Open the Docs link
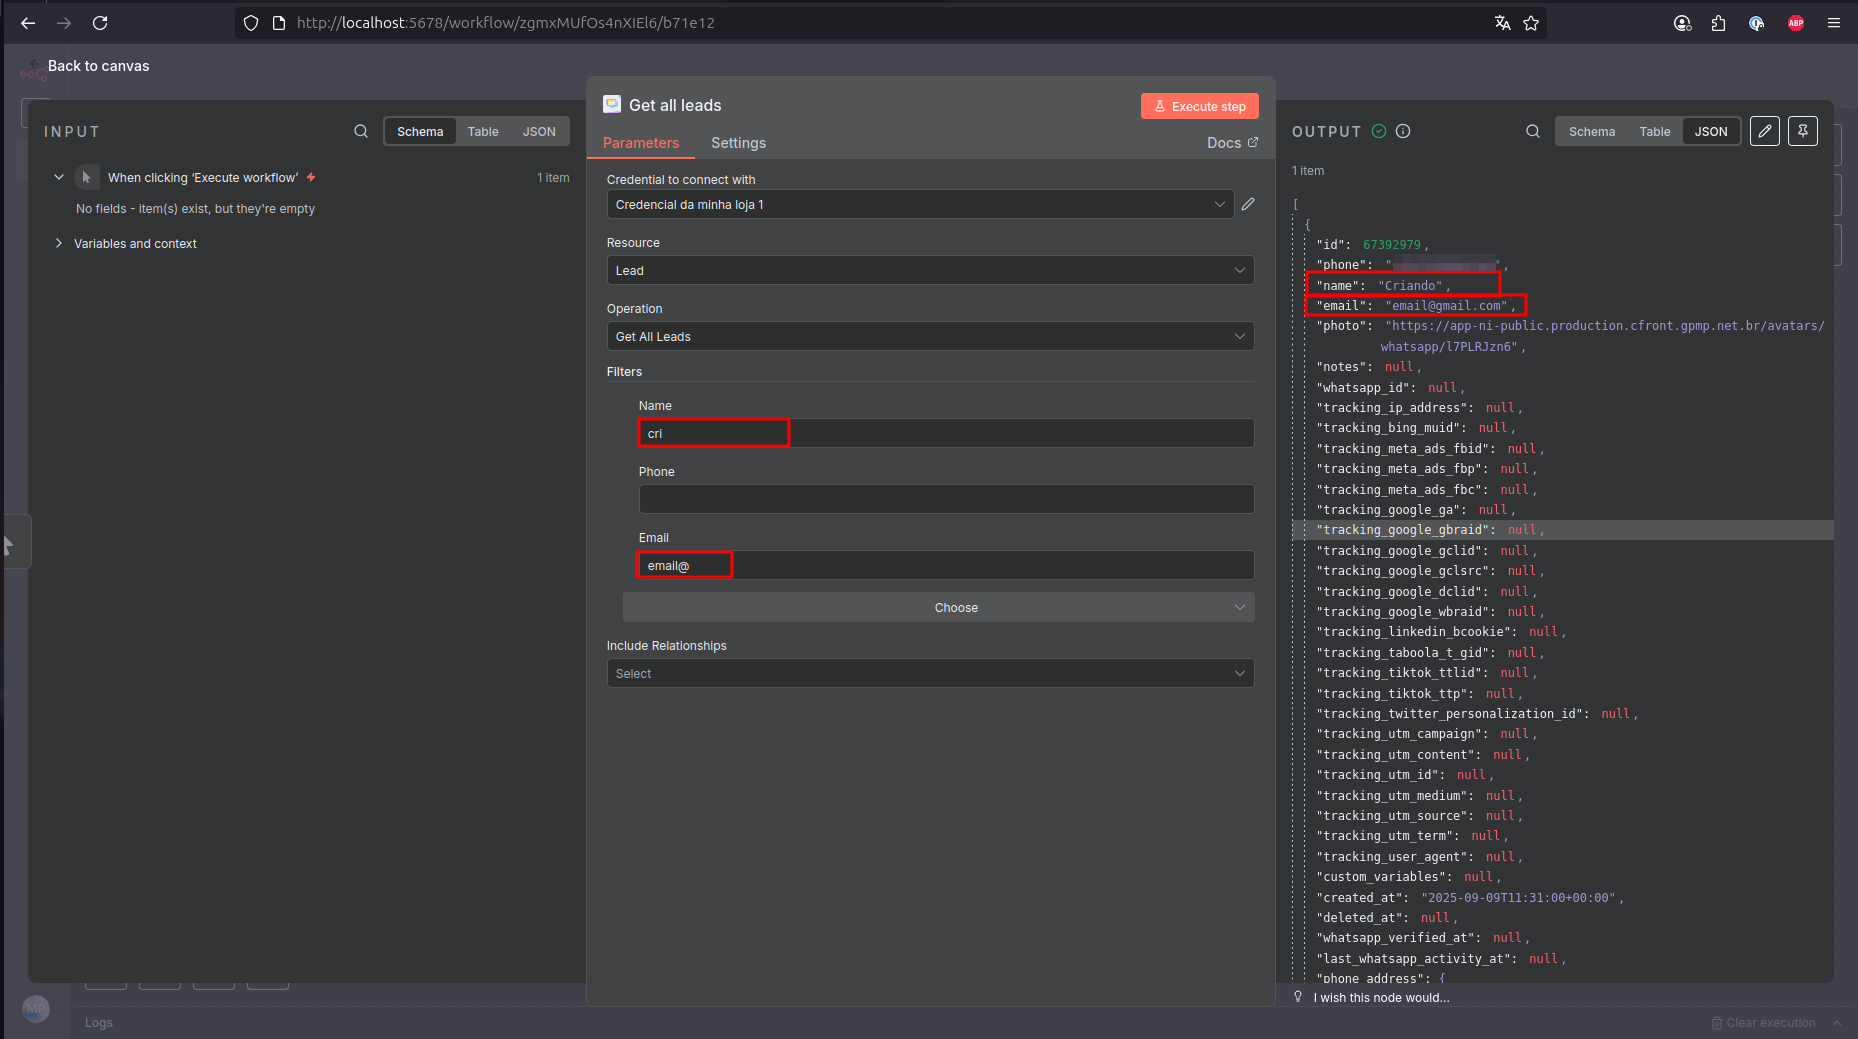 (1232, 143)
